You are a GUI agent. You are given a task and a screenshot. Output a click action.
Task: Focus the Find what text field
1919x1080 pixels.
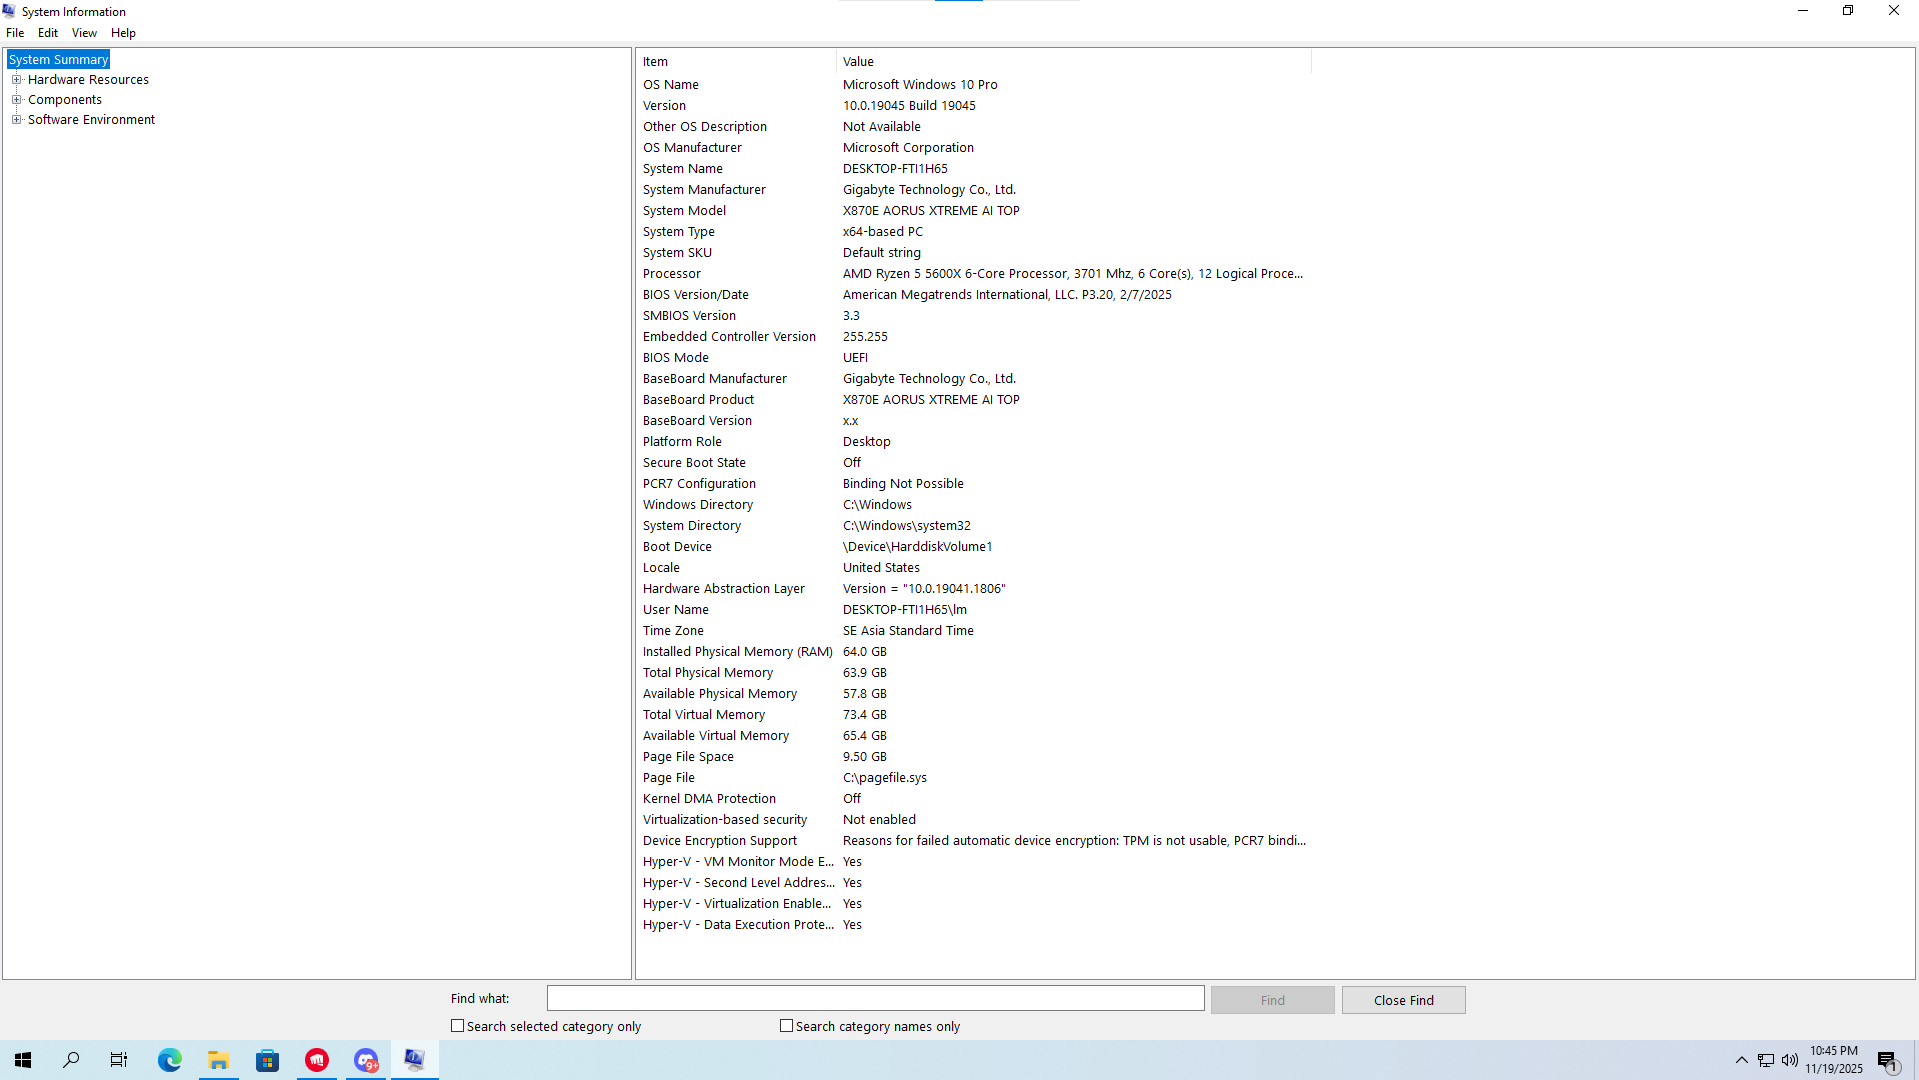[x=875, y=998]
